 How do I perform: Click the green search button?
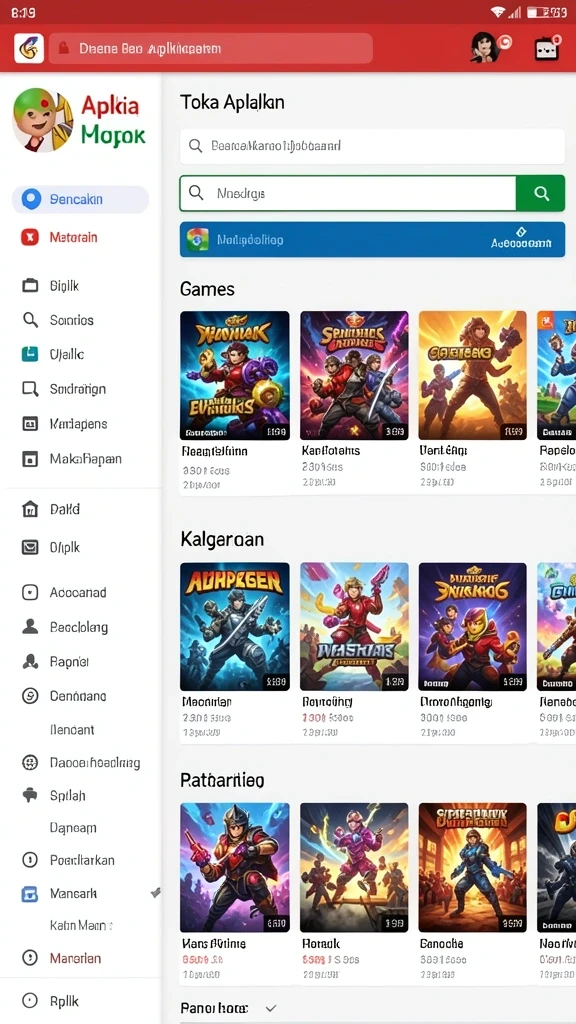tap(540, 193)
